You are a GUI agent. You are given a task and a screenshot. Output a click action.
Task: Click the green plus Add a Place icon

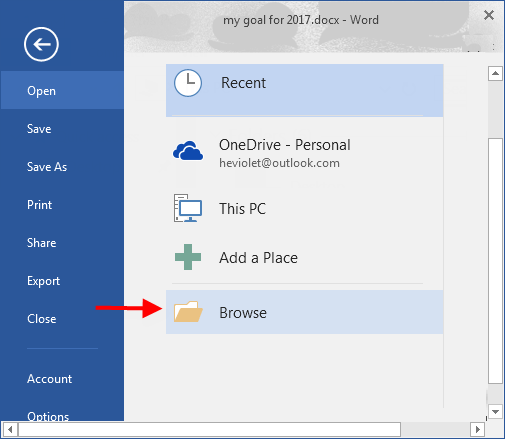[188, 257]
